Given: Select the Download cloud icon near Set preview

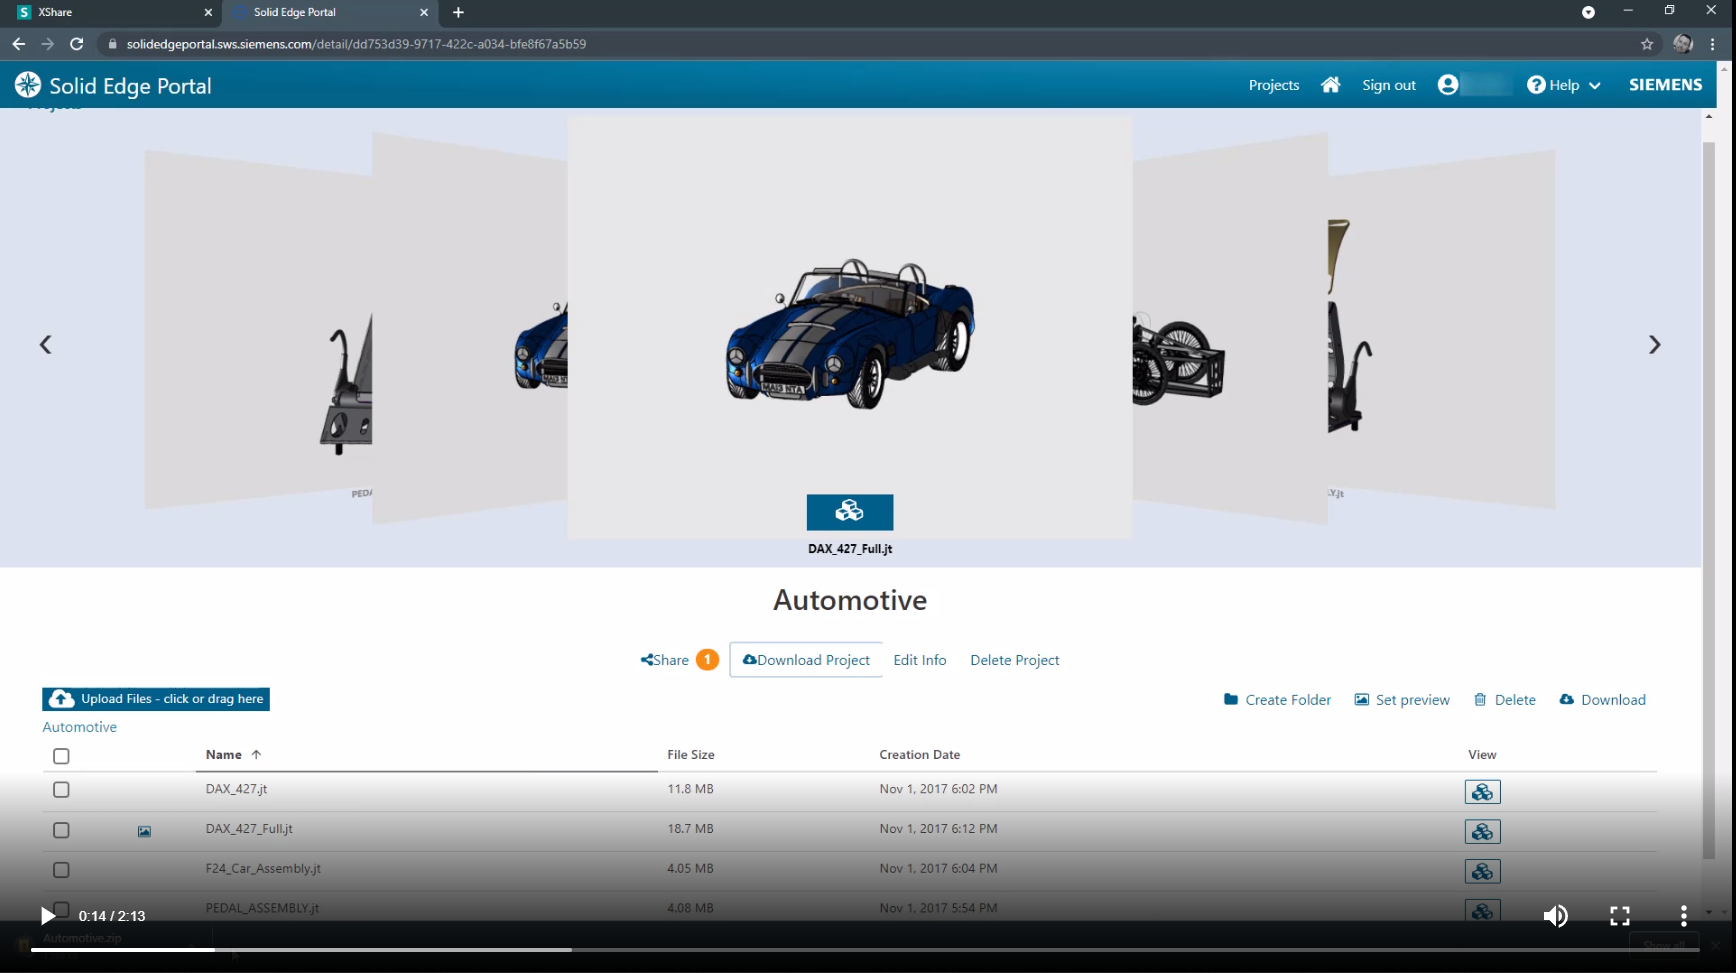Looking at the screenshot, I should click(x=1567, y=699).
